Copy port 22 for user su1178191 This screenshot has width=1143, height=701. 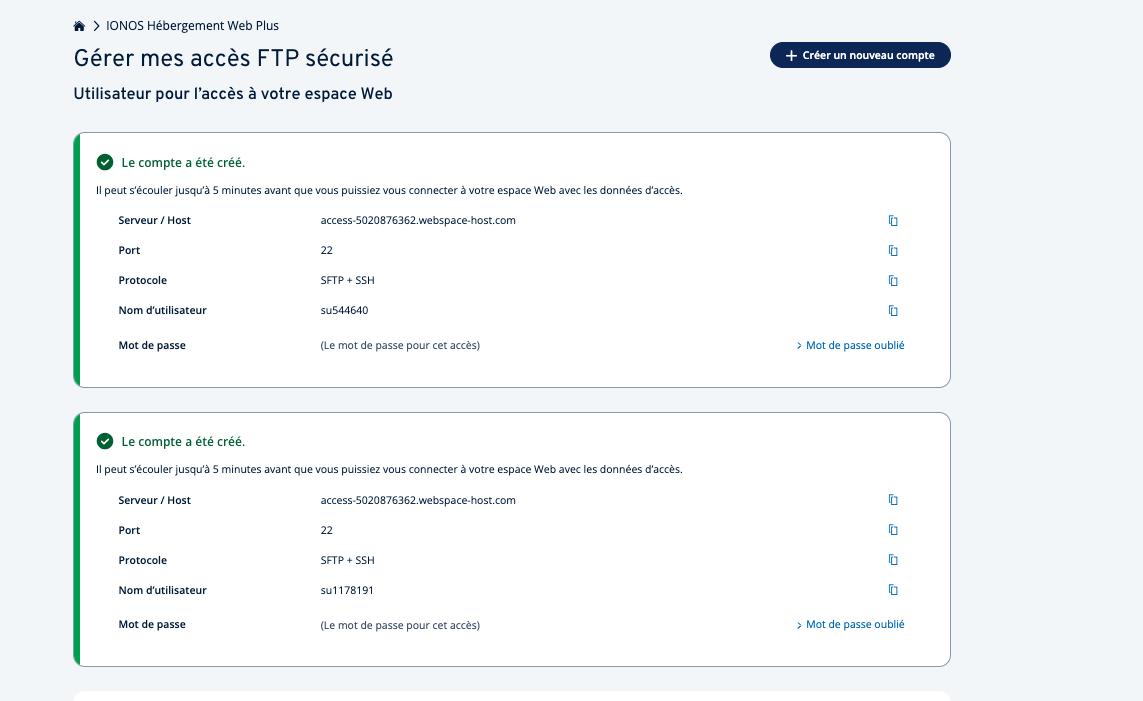point(893,530)
